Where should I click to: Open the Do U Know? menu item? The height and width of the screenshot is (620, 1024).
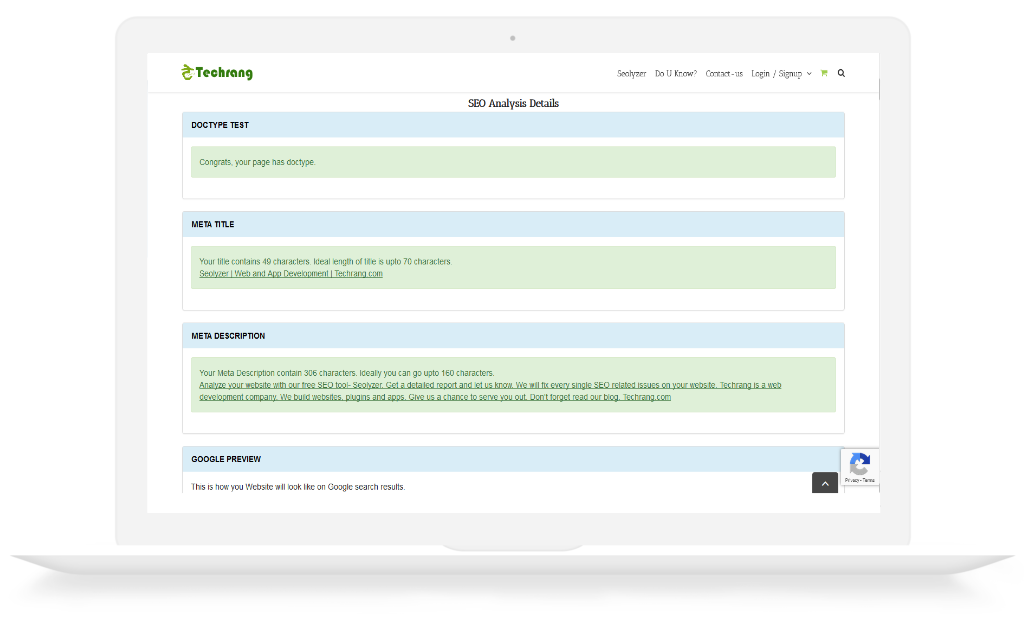[676, 74]
